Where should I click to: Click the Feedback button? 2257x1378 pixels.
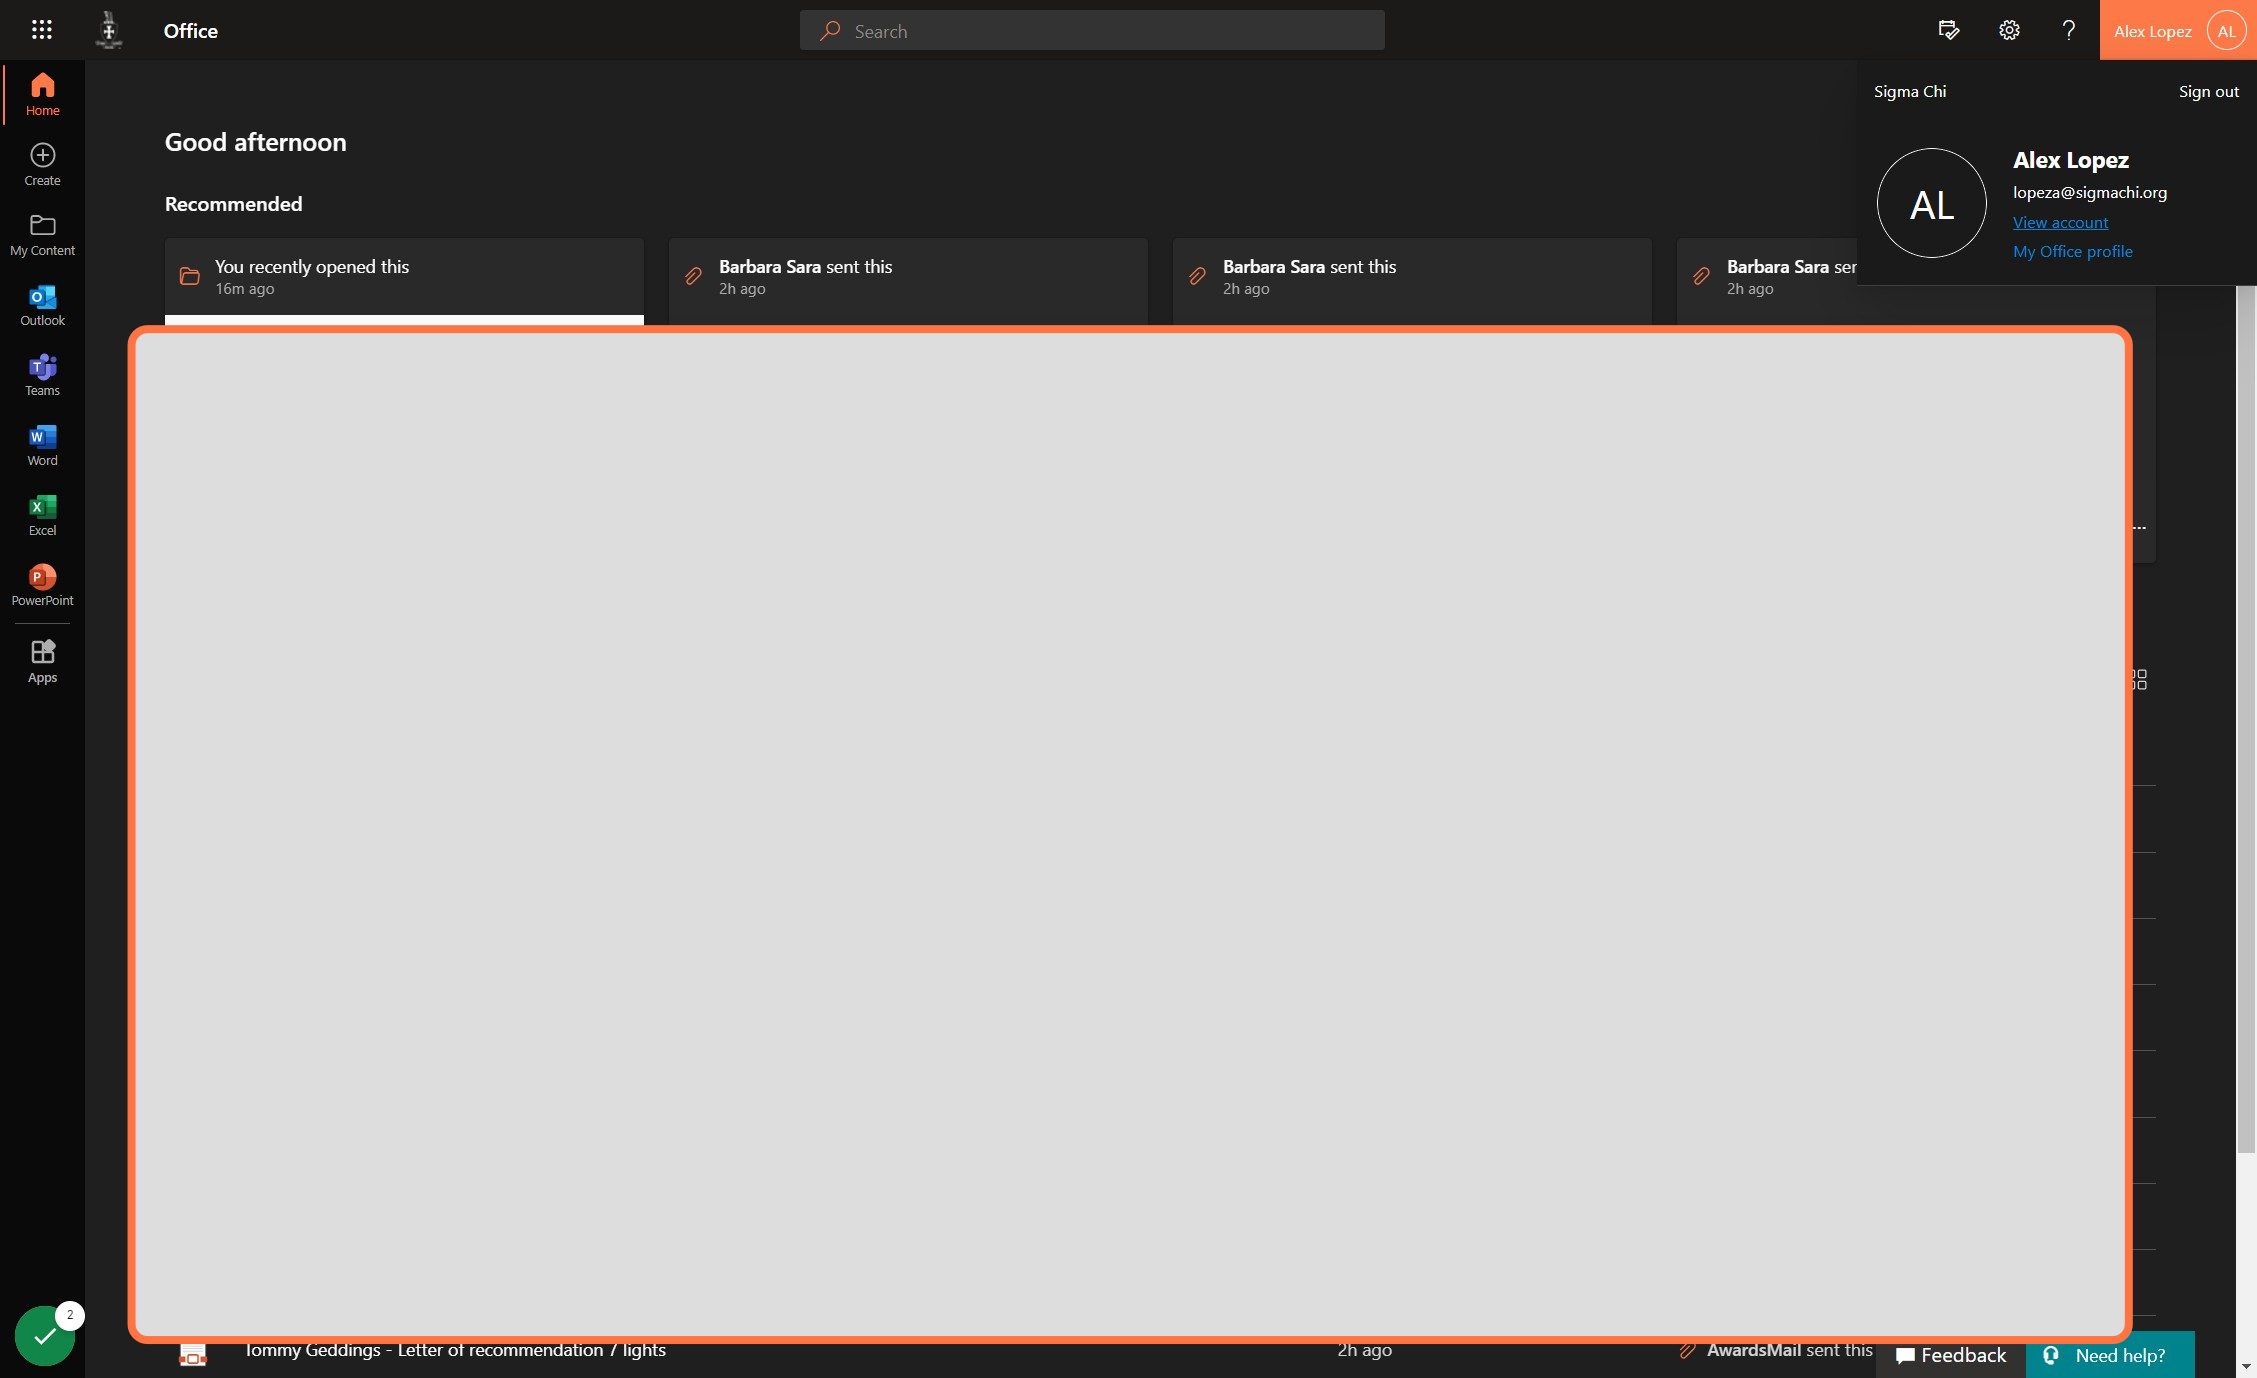[1951, 1355]
